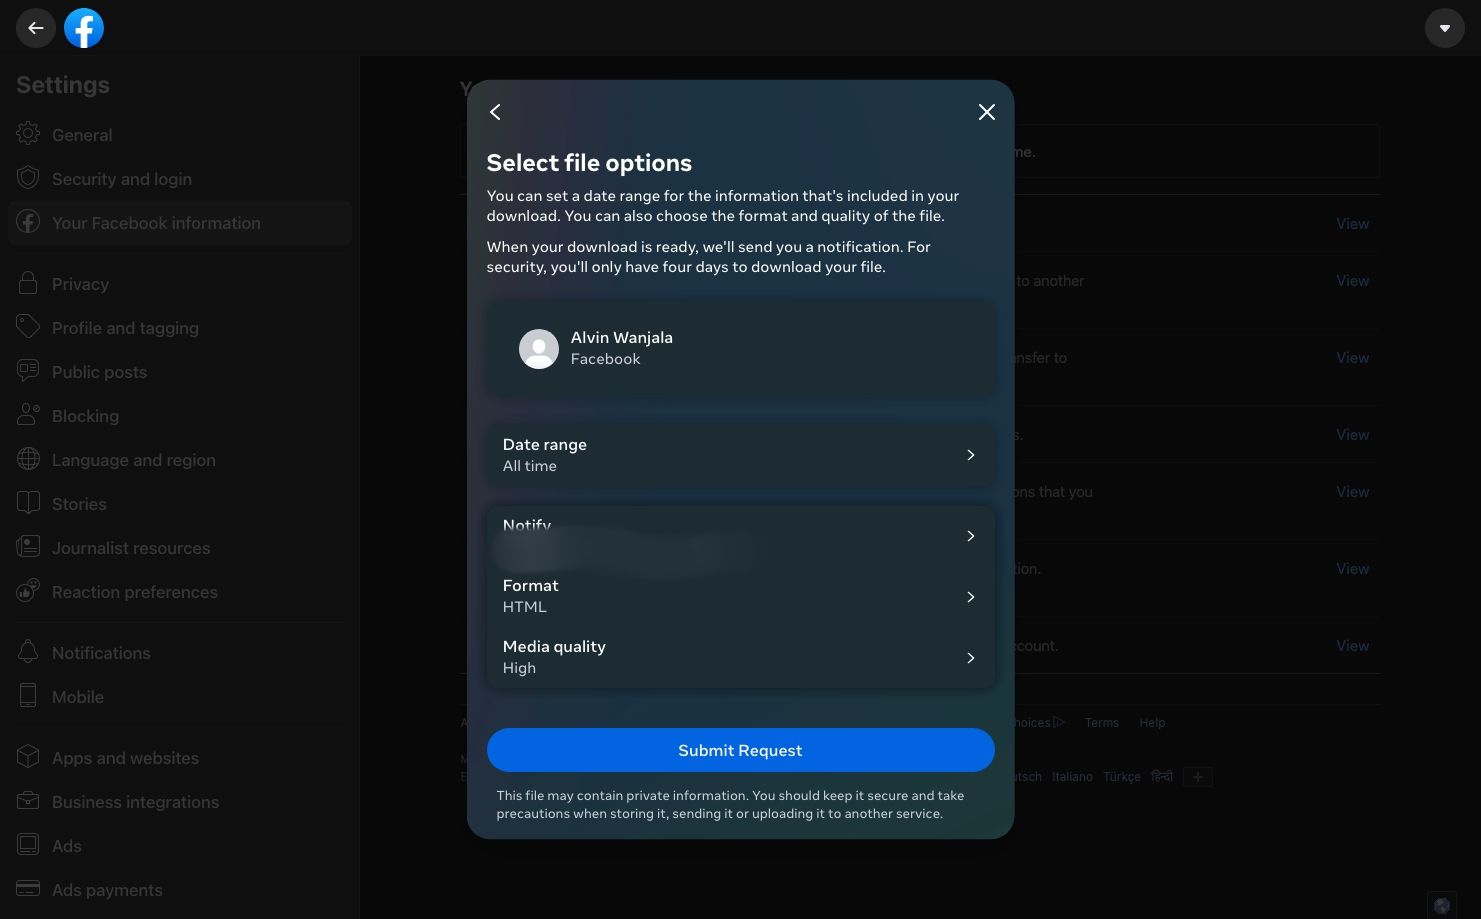Click the Apps and websites cube icon
Viewport: 1481px width, 919px height.
pos(28,757)
